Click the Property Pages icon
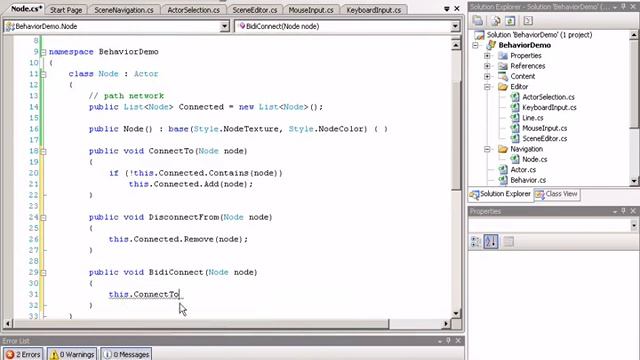The height and width of the screenshot is (360, 640). pyautogui.click(x=508, y=242)
